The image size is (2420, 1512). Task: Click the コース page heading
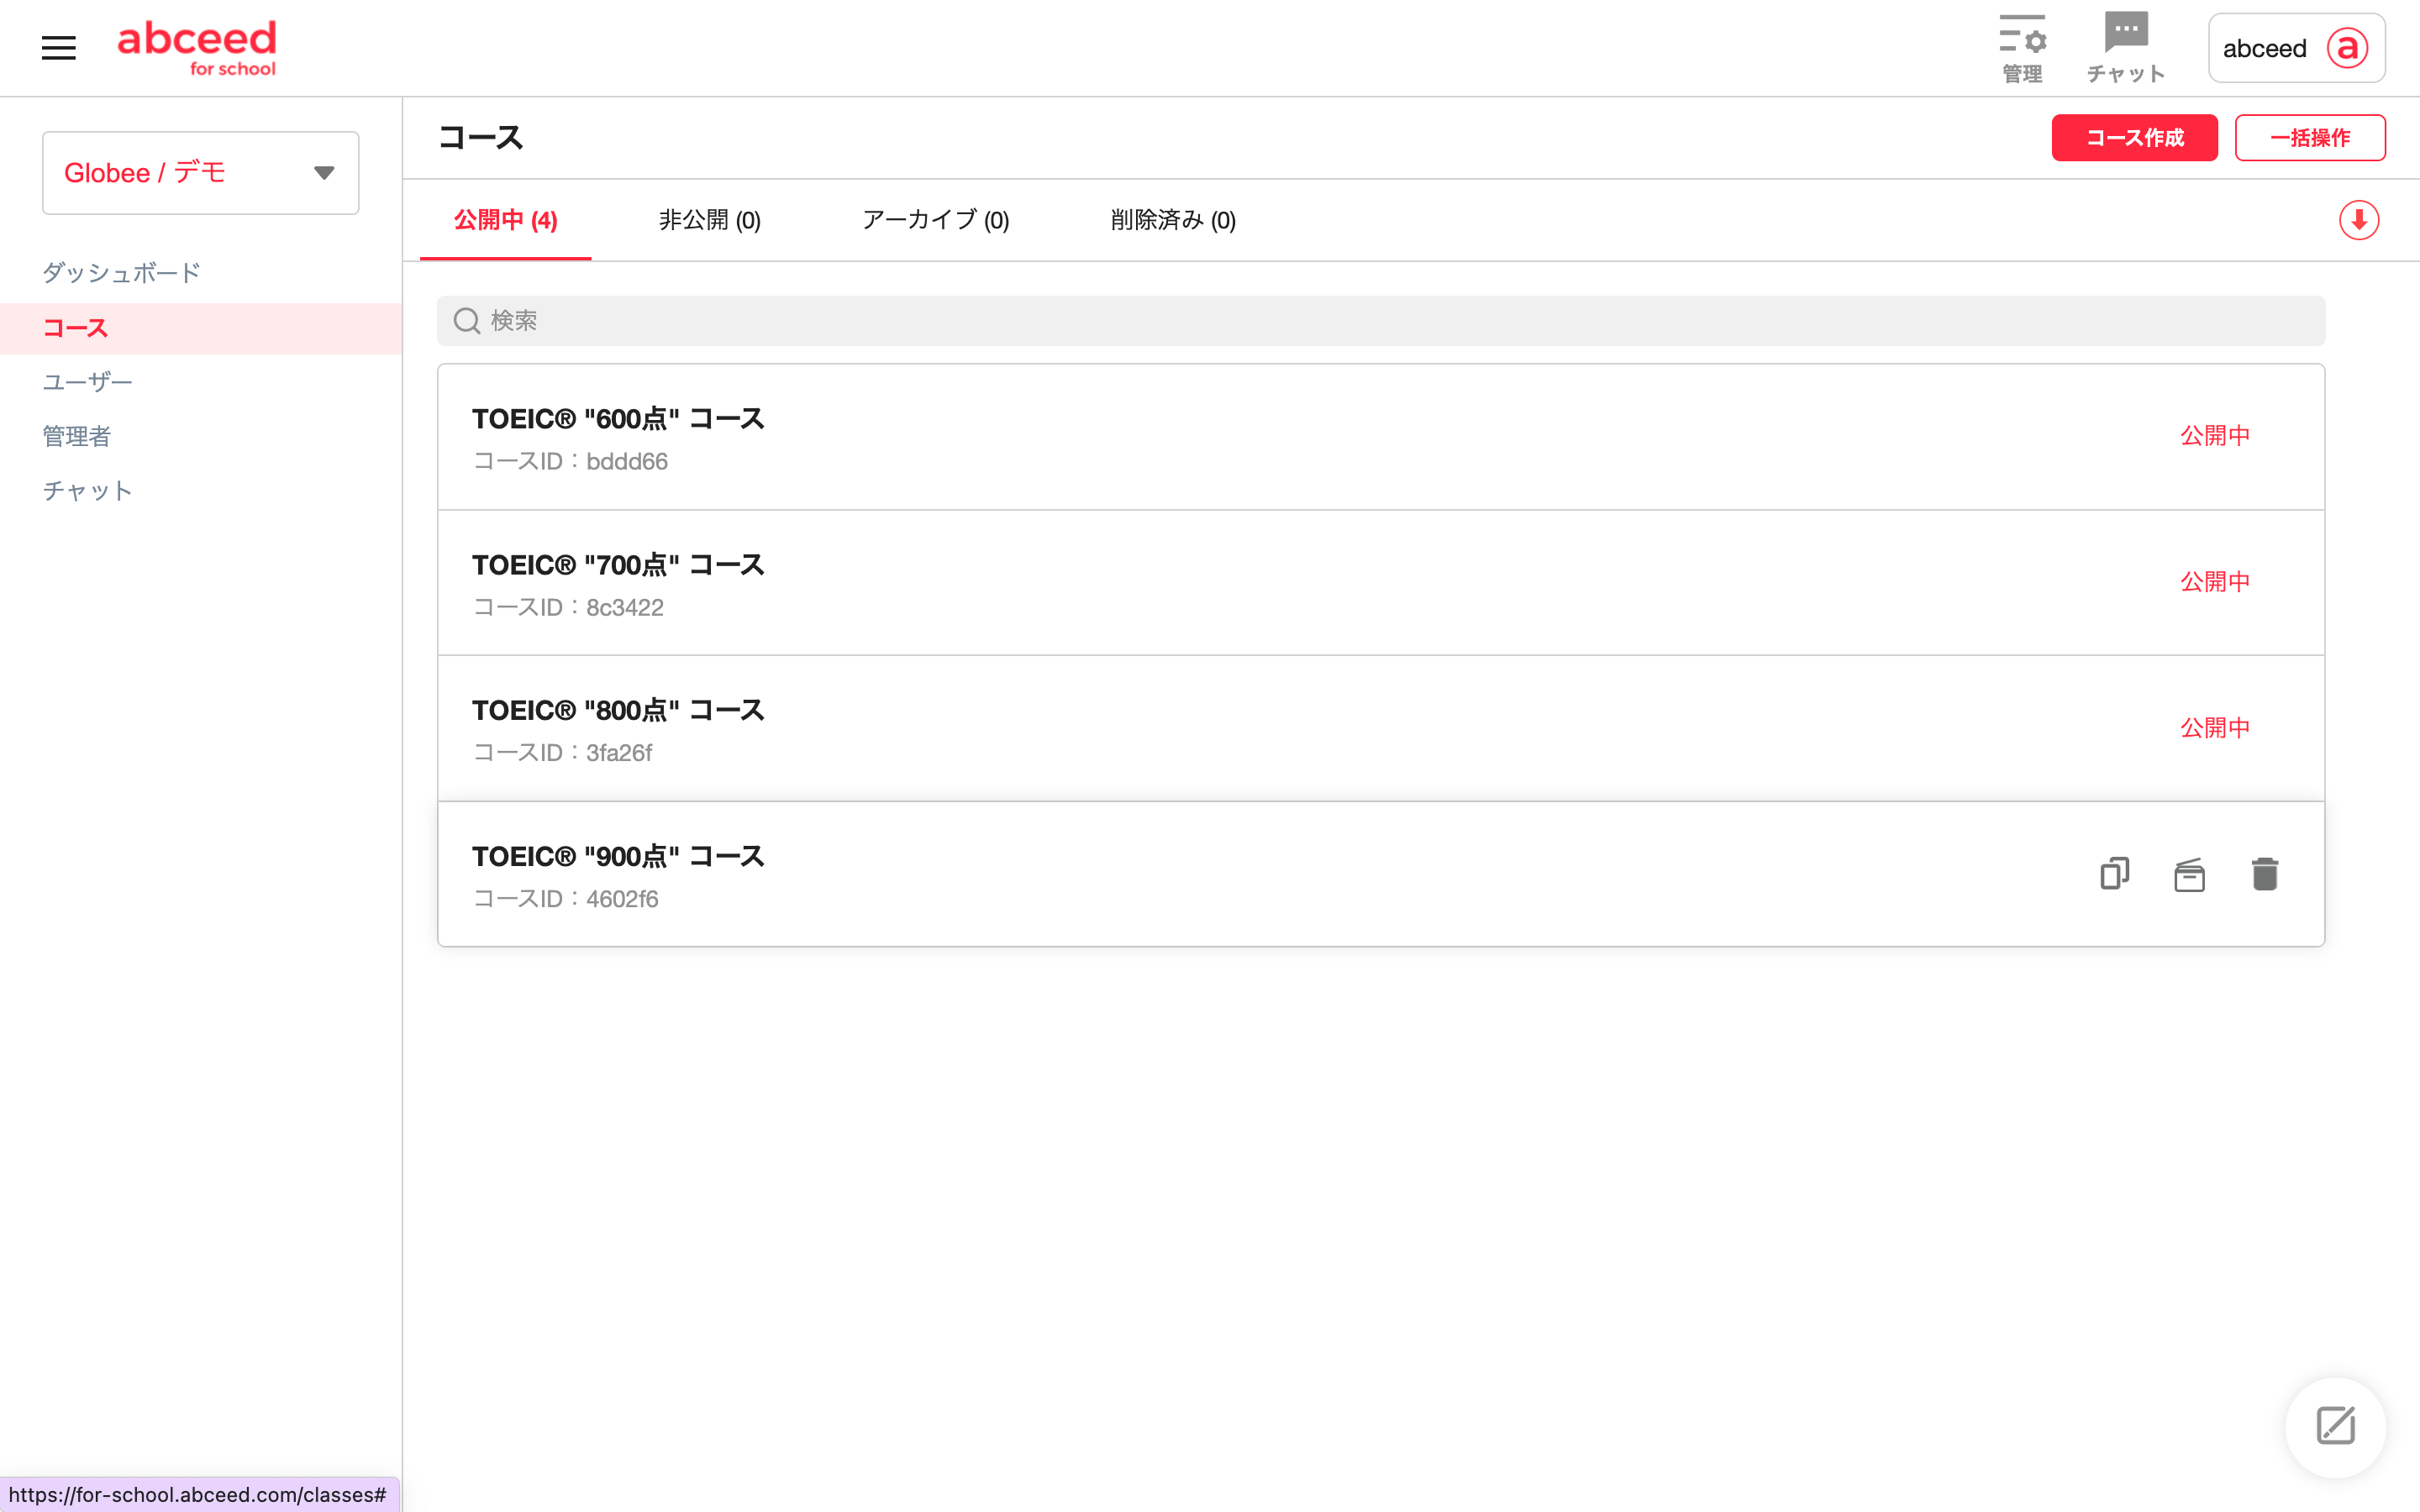pos(481,138)
